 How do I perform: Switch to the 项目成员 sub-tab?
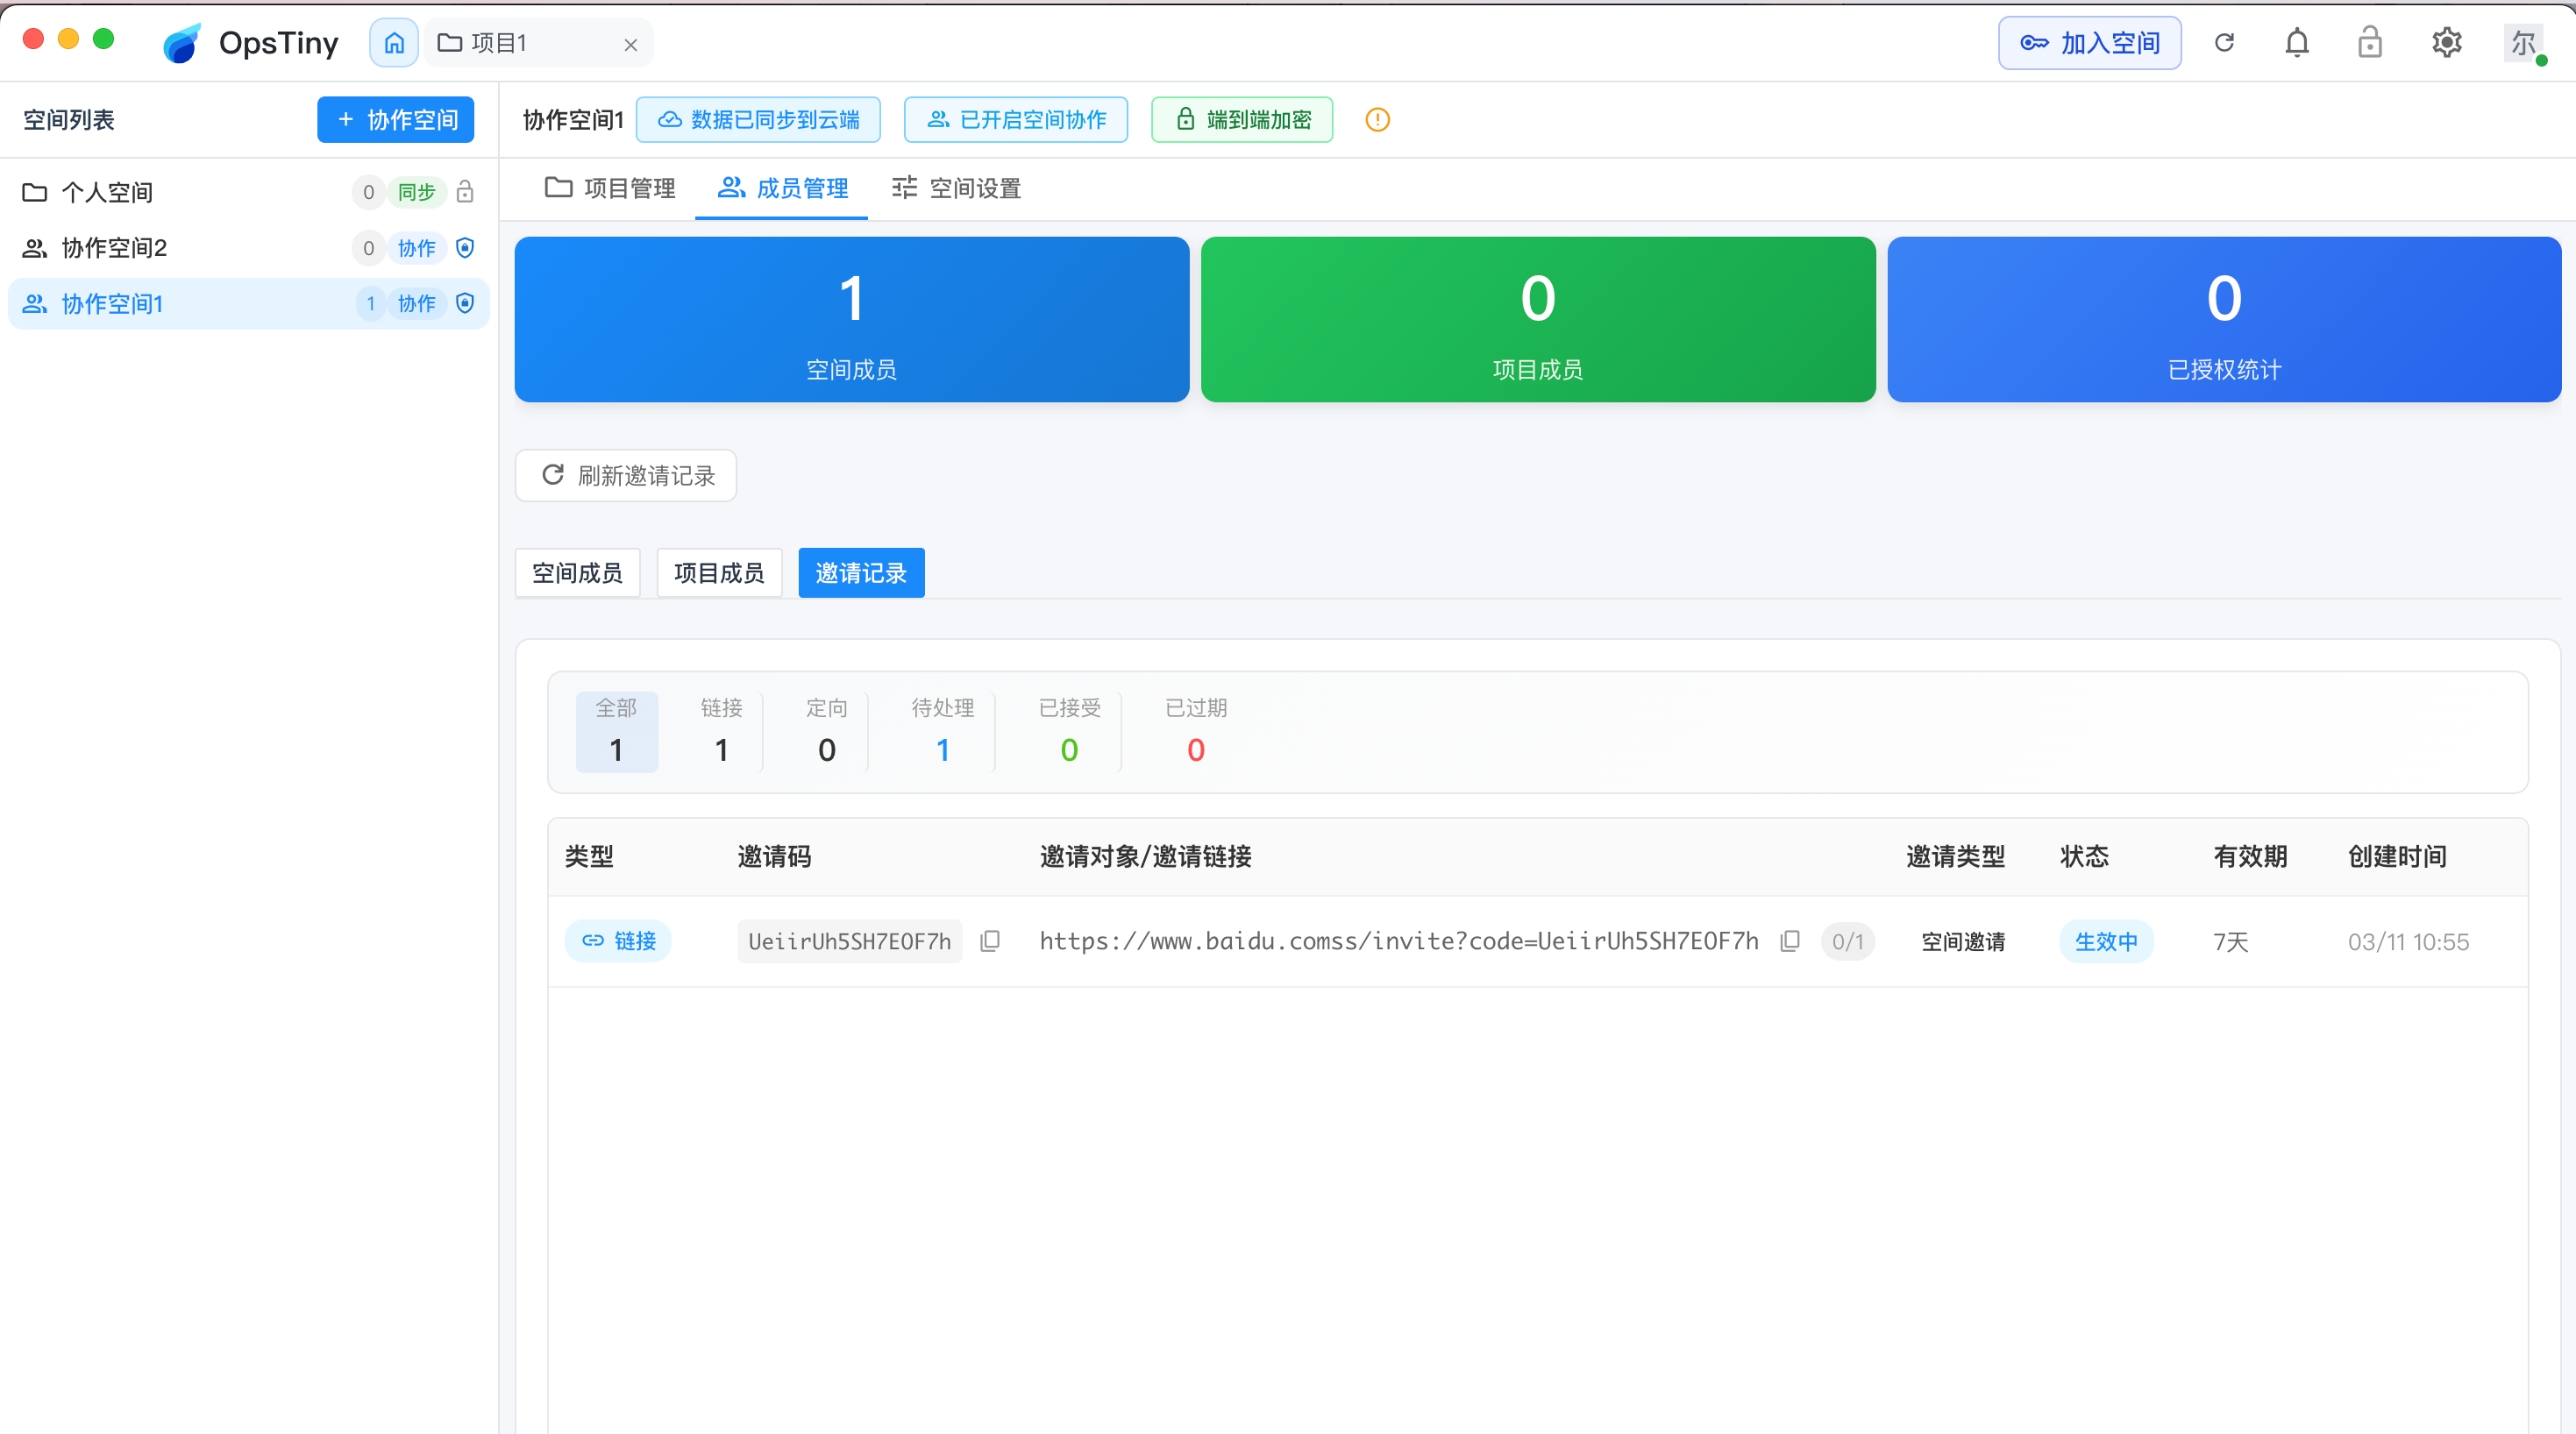(719, 573)
